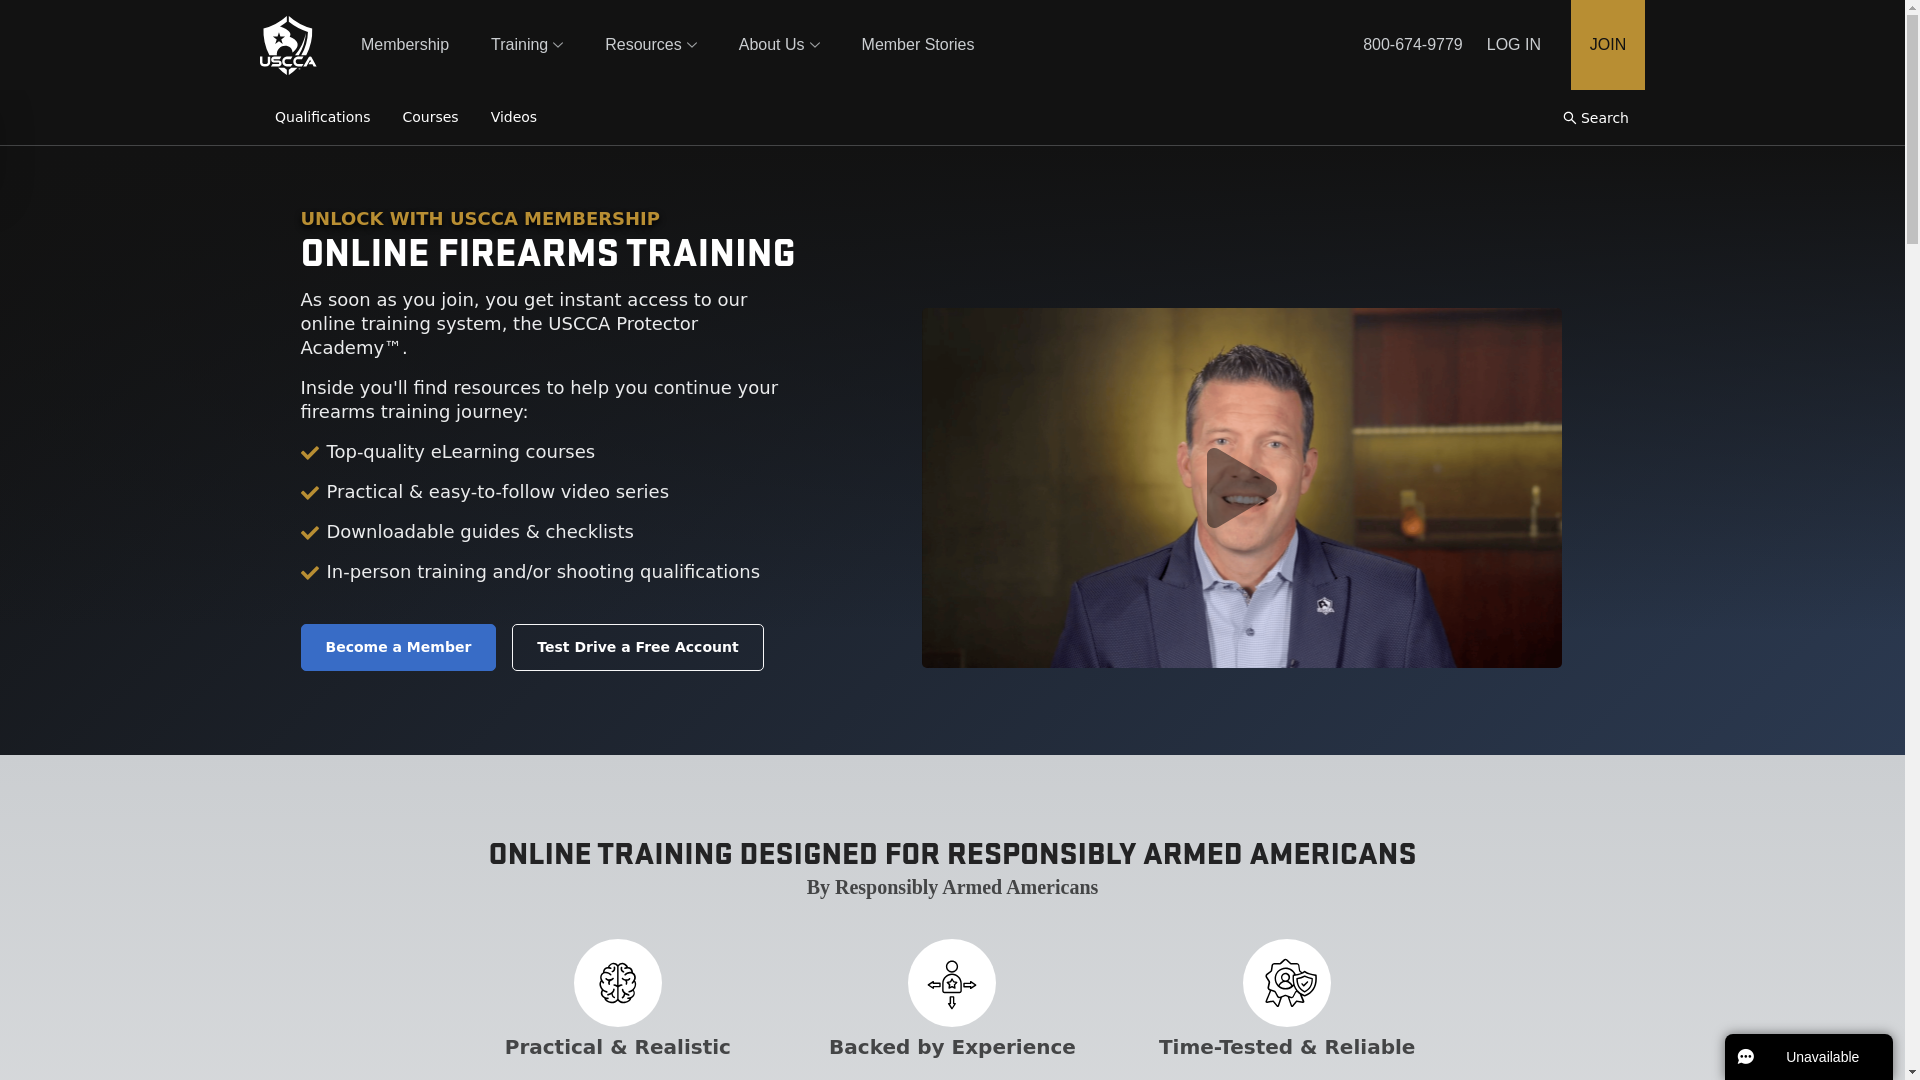This screenshot has width=1920, height=1080.
Task: Click the Backed by Experience person icon
Action: tap(951, 983)
